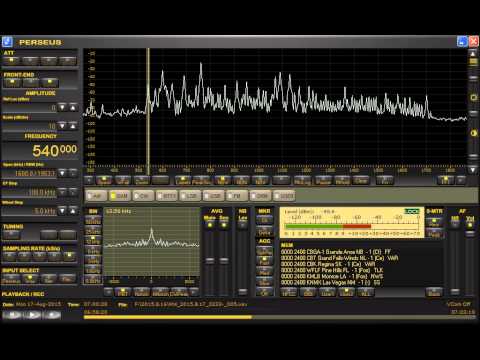Click the WFall display button
This screenshot has width=480, height=360.
pos(123,181)
